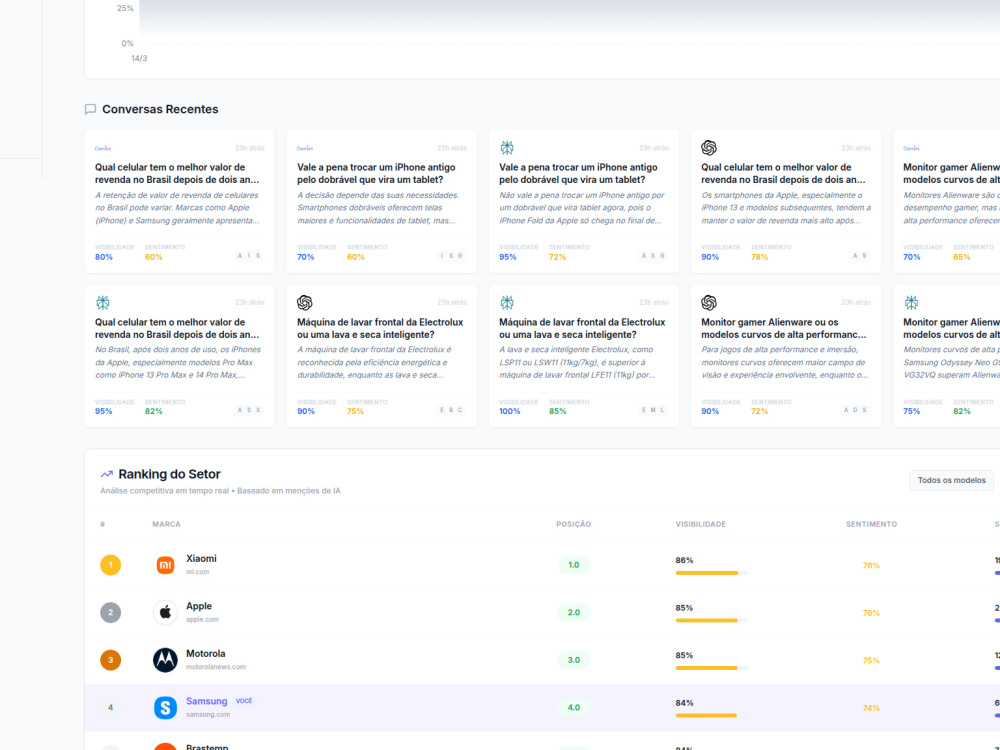Select the Motorola brand name
Image resolution: width=1000 pixels, height=750 pixels.
pos(205,653)
